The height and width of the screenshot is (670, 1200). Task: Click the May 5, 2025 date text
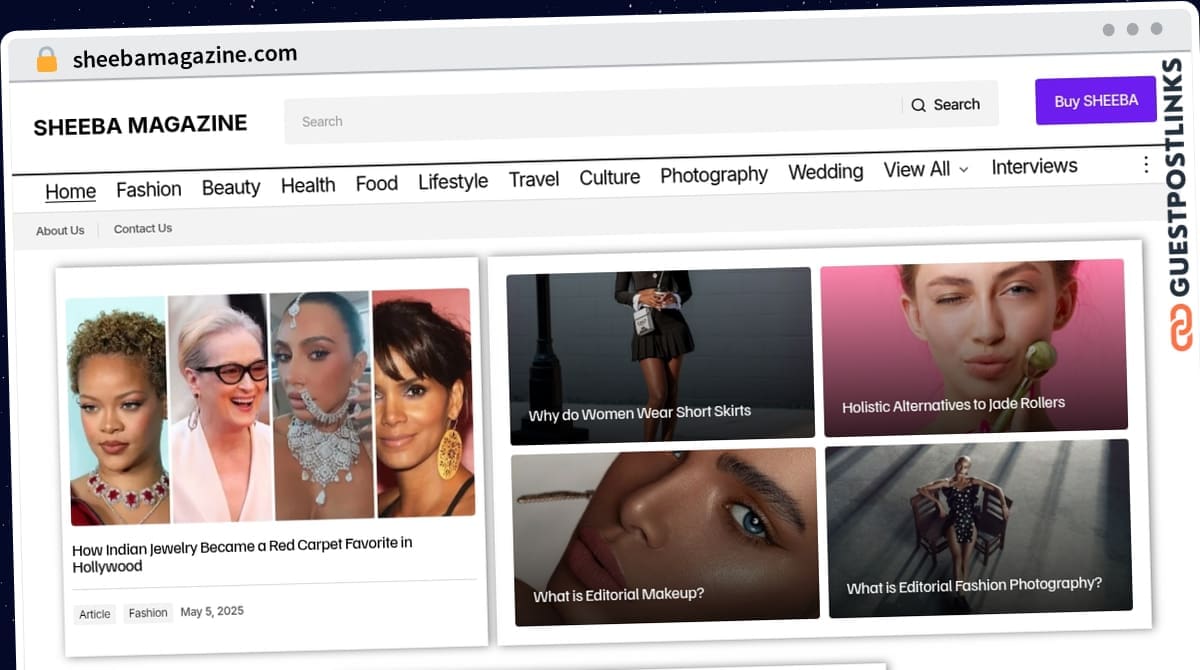pos(212,611)
